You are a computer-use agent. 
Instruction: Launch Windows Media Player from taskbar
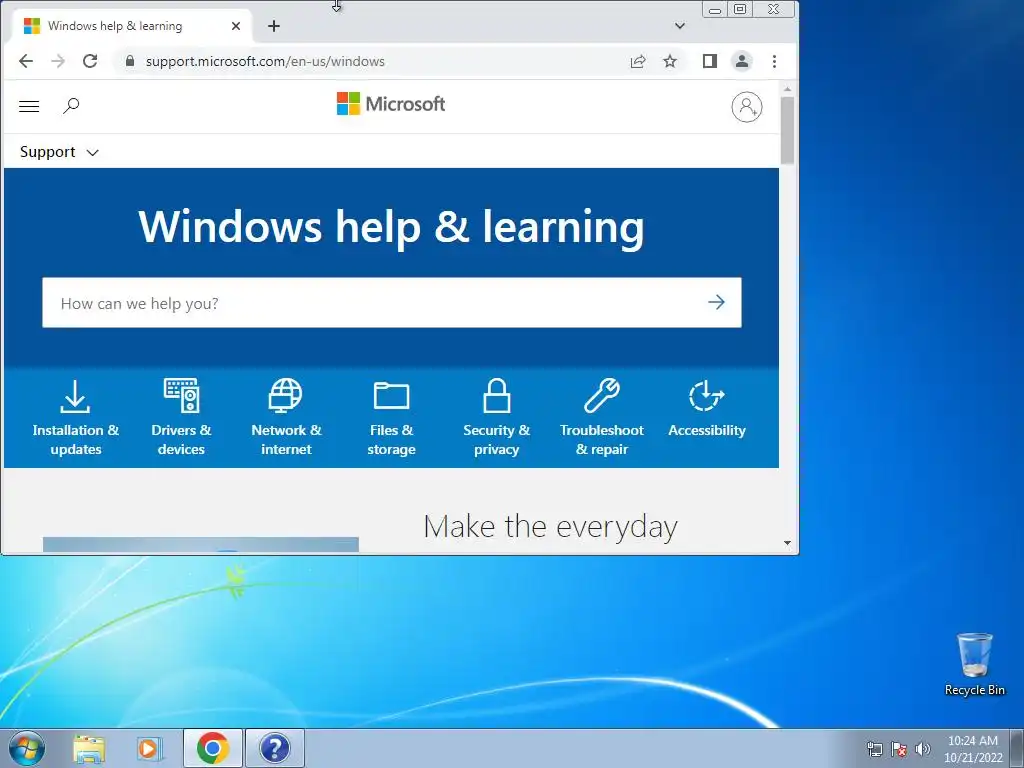click(x=150, y=748)
